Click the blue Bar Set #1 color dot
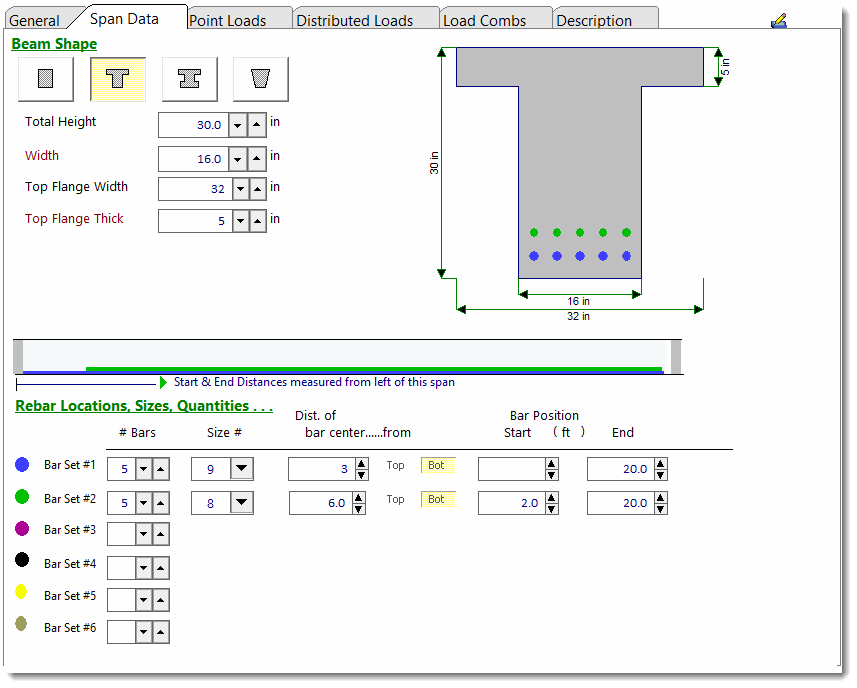 click(23, 465)
